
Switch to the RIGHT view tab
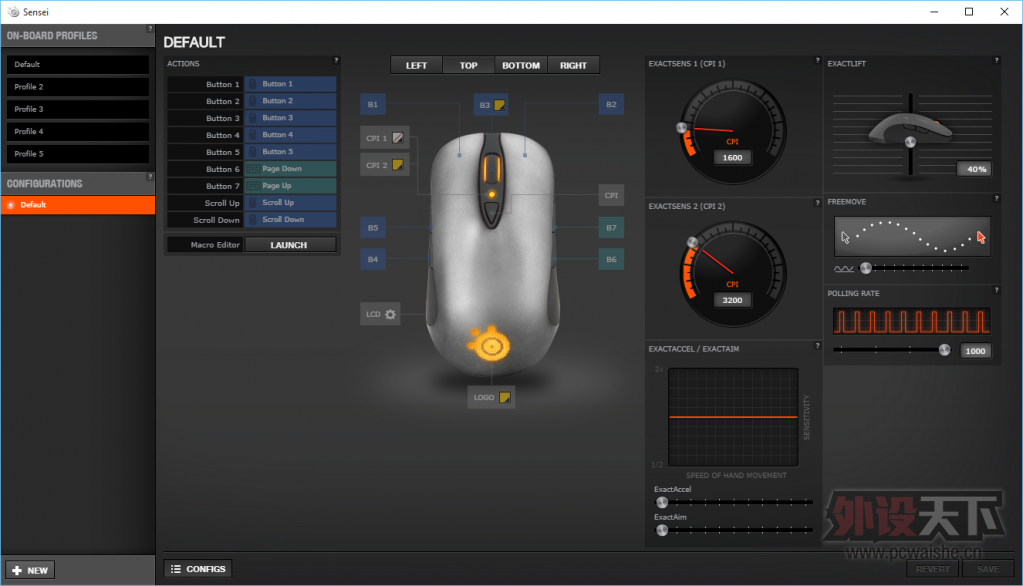pos(573,65)
